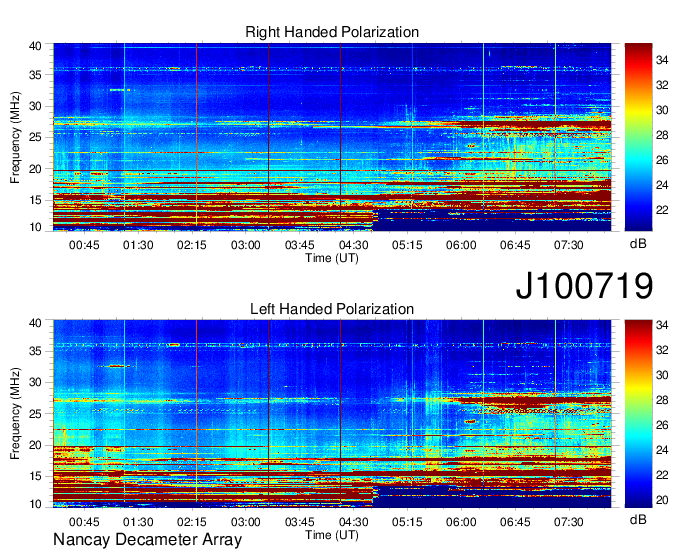Click the 34 dB label on Right Handed color bar
The height and width of the screenshot is (552, 680).
[x=662, y=60]
